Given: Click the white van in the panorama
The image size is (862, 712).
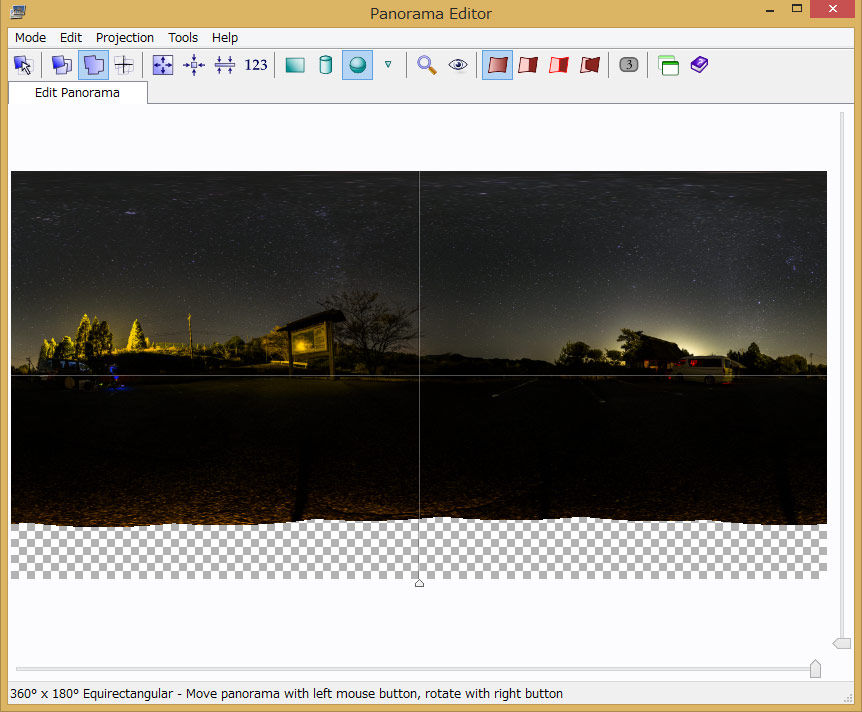Looking at the screenshot, I should [x=705, y=368].
